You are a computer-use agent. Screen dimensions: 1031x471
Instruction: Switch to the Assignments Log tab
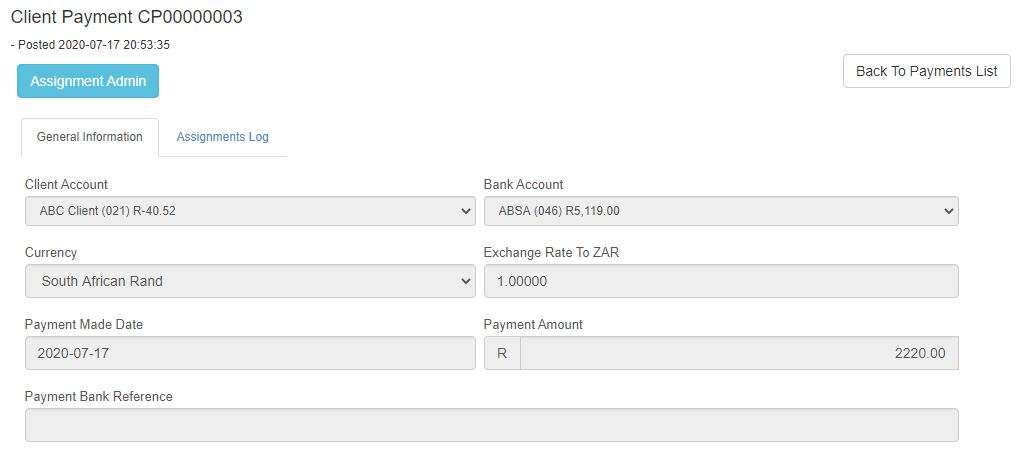(x=222, y=137)
